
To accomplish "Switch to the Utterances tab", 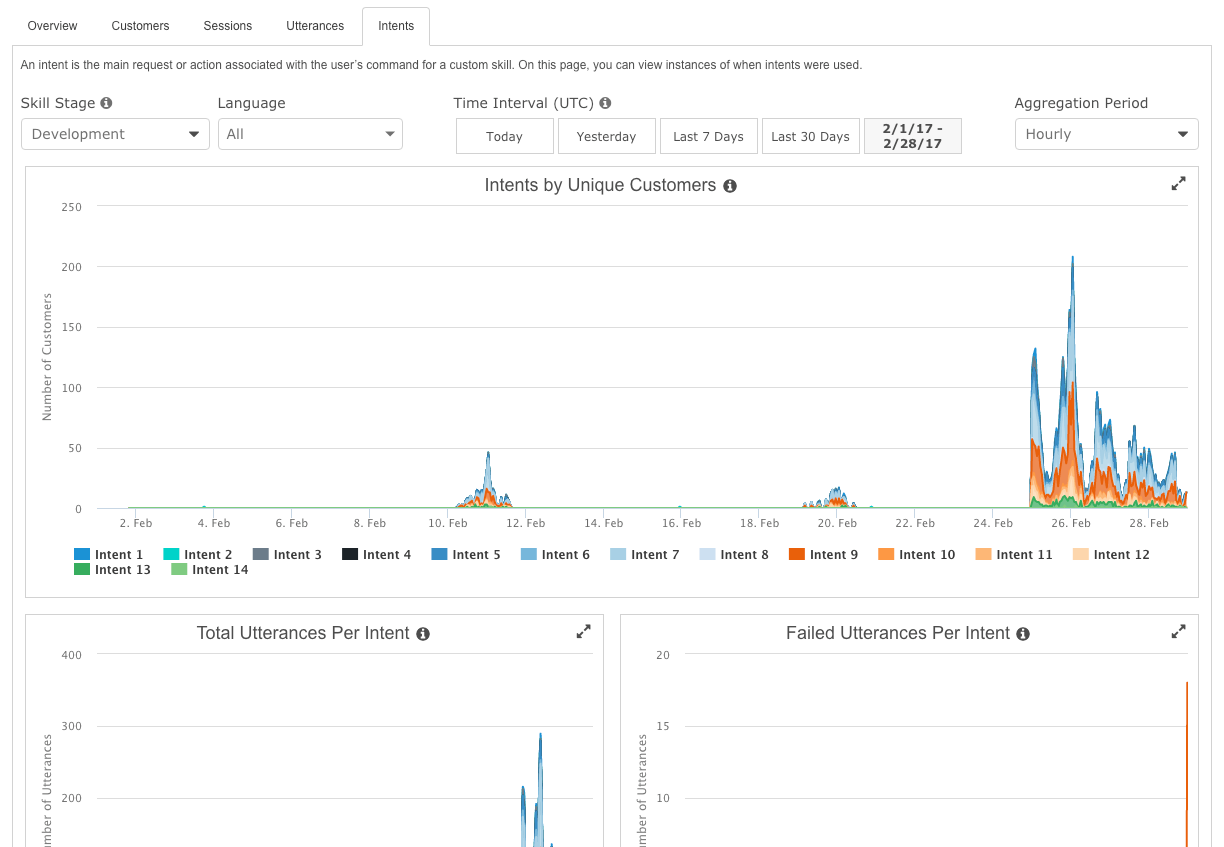I will (x=315, y=26).
